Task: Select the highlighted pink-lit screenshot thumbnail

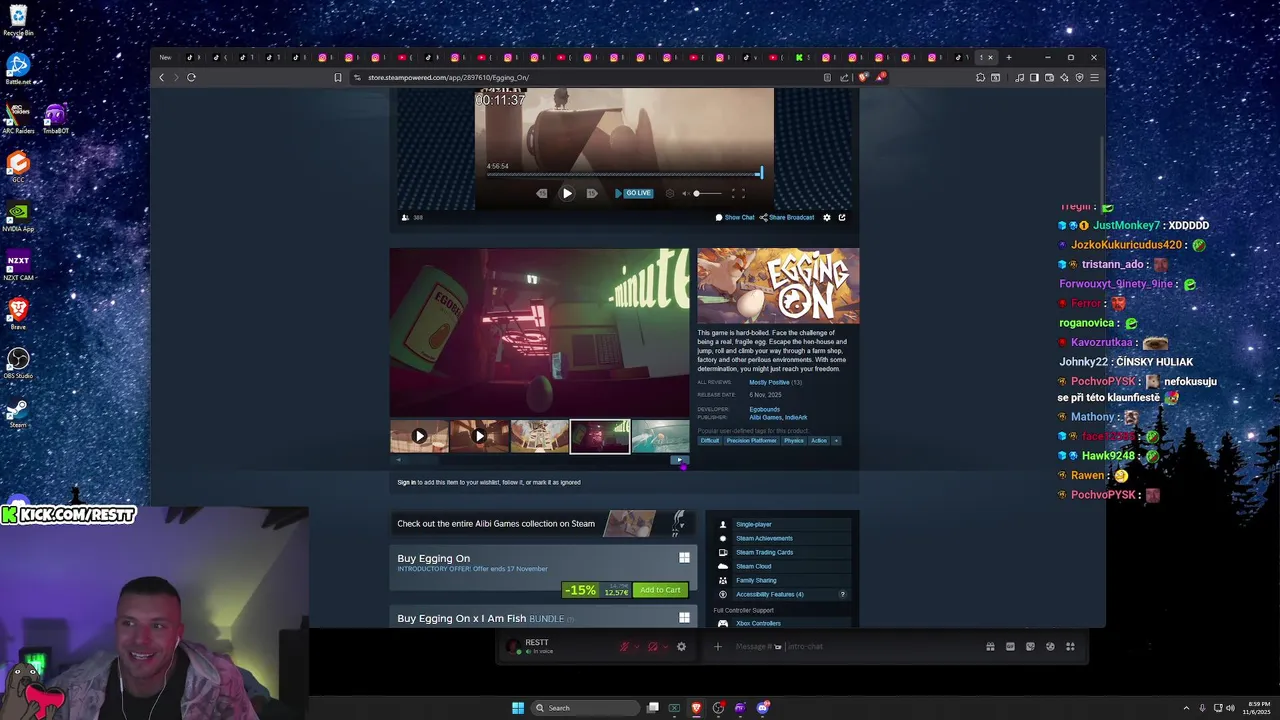Action: pyautogui.click(x=600, y=436)
